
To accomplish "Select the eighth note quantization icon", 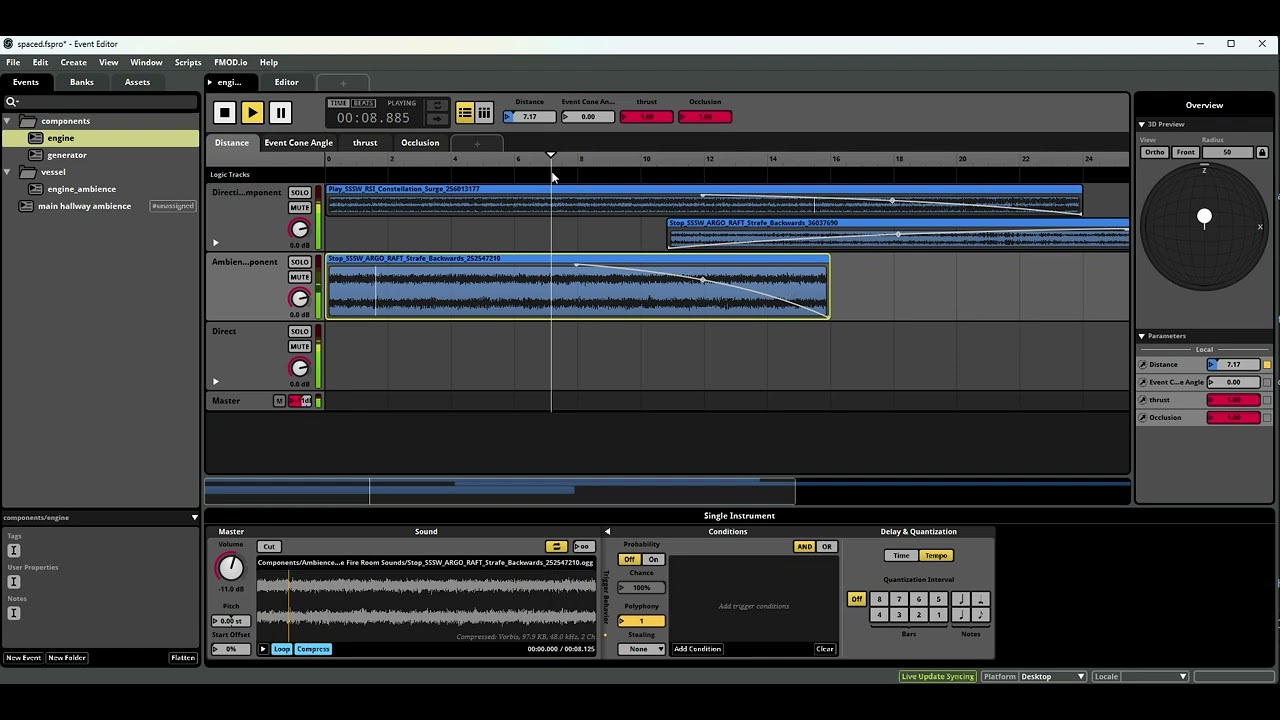I will tap(980, 615).
